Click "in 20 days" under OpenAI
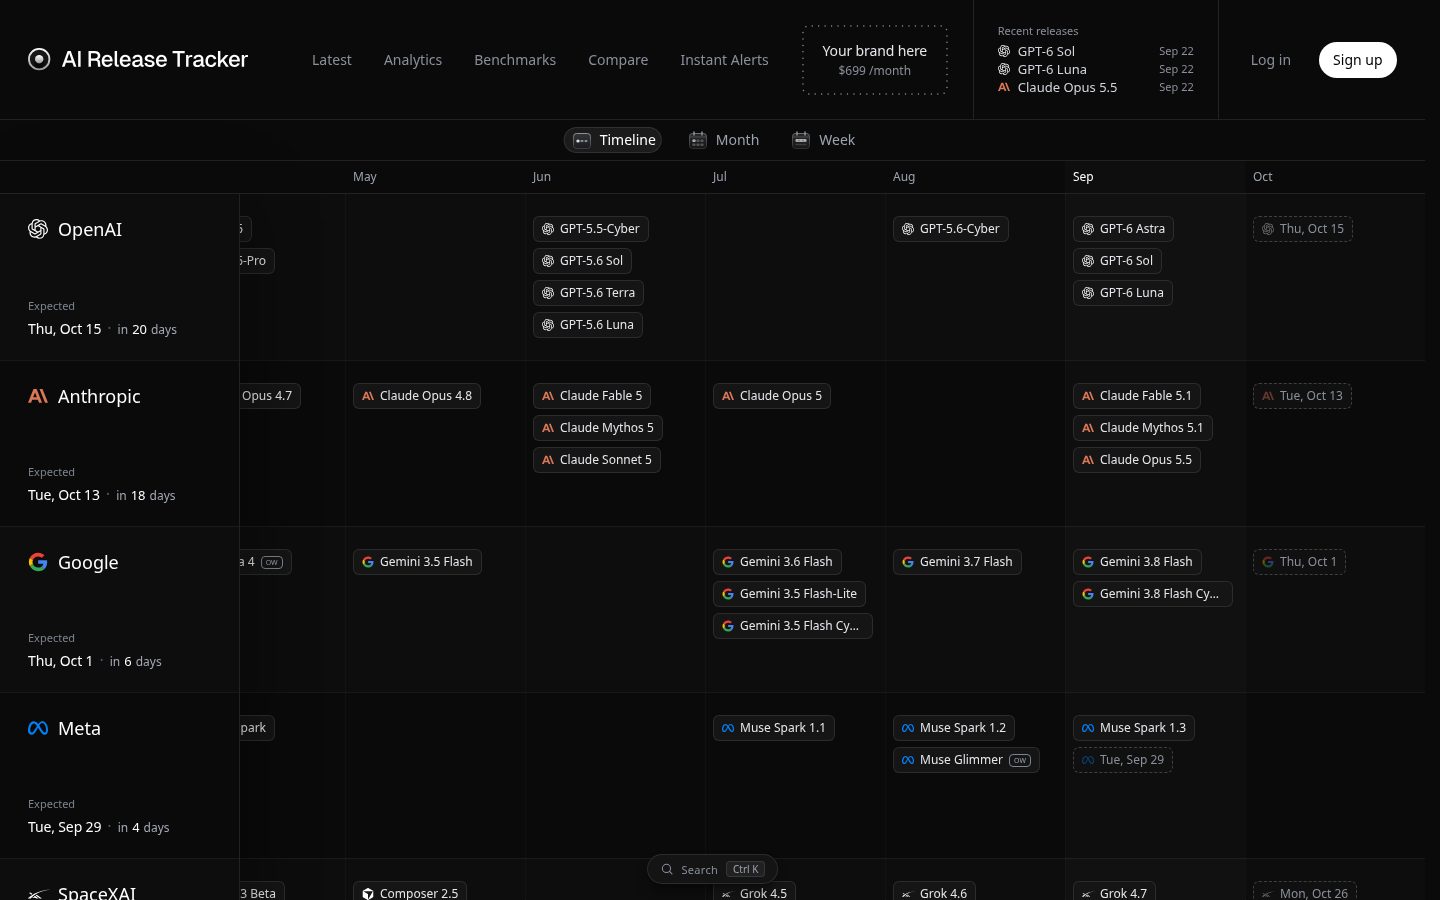 pos(147,329)
